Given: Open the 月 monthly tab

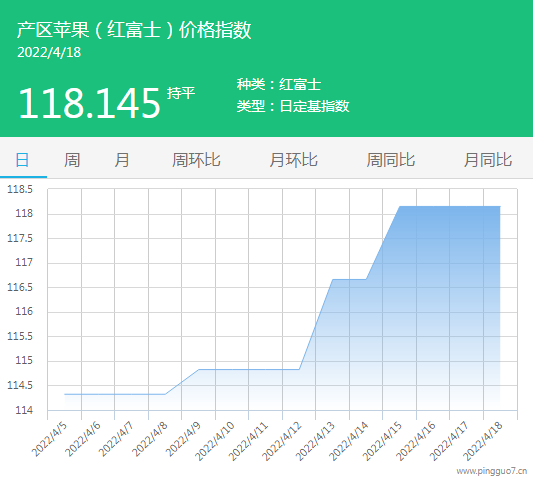Looking at the screenshot, I should click(x=122, y=160).
